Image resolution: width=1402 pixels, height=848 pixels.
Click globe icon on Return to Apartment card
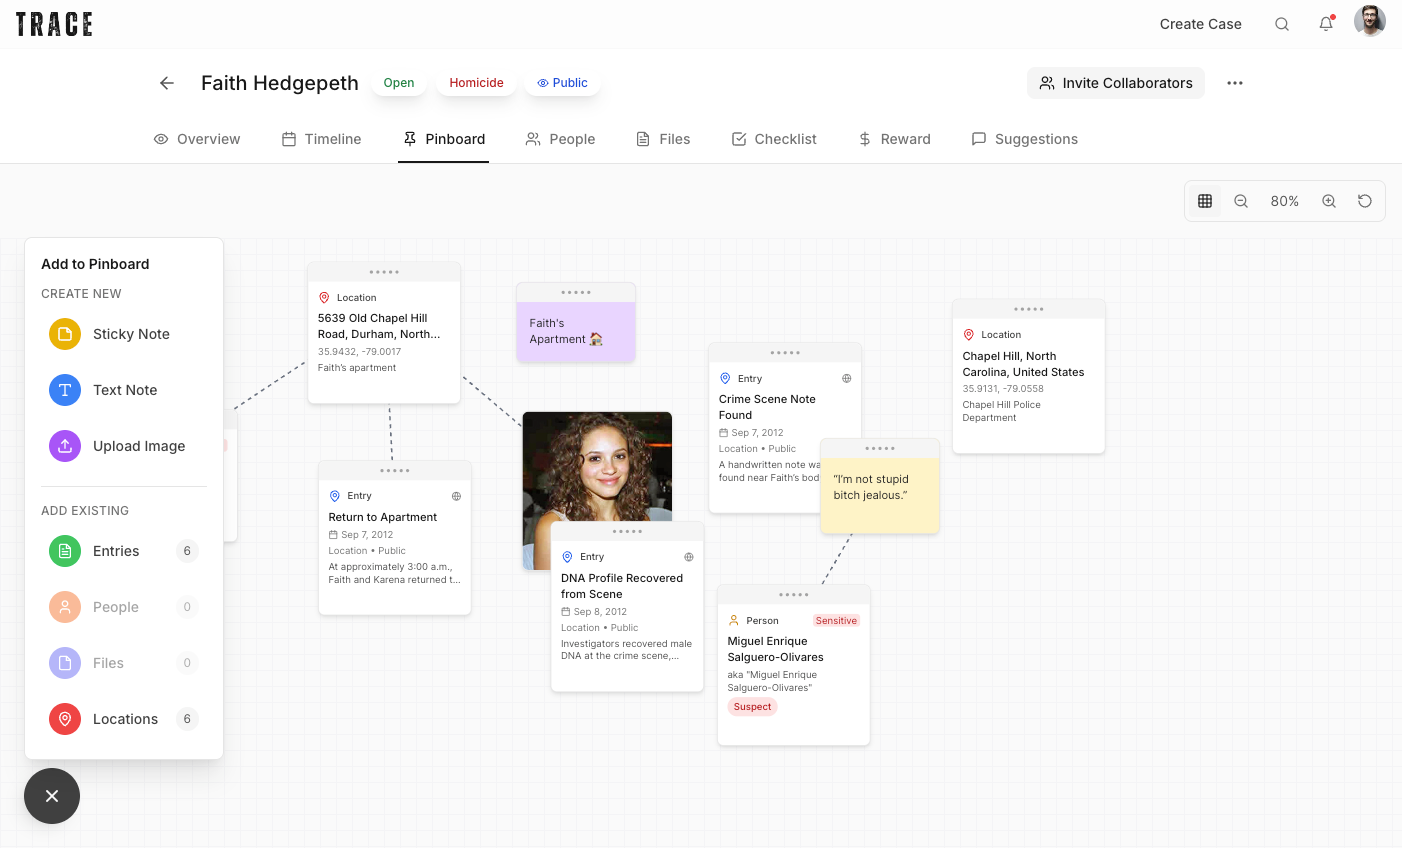pyautogui.click(x=456, y=496)
